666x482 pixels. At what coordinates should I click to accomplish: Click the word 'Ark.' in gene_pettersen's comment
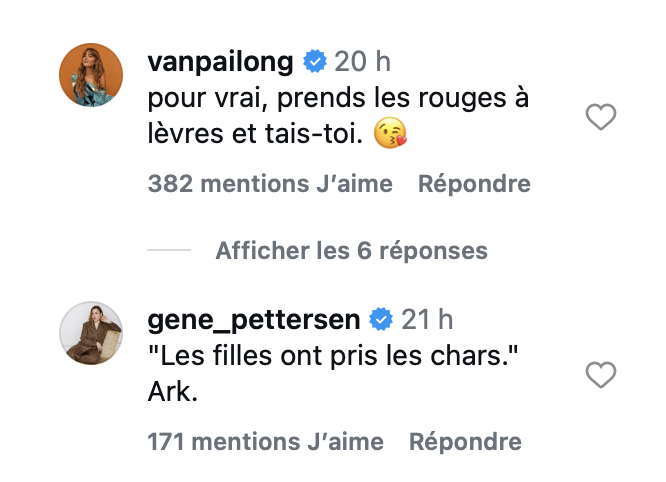click(172, 393)
